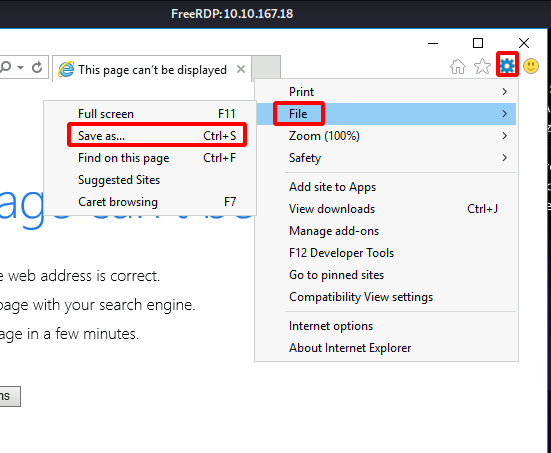Open a new blank tab

click(x=266, y=67)
